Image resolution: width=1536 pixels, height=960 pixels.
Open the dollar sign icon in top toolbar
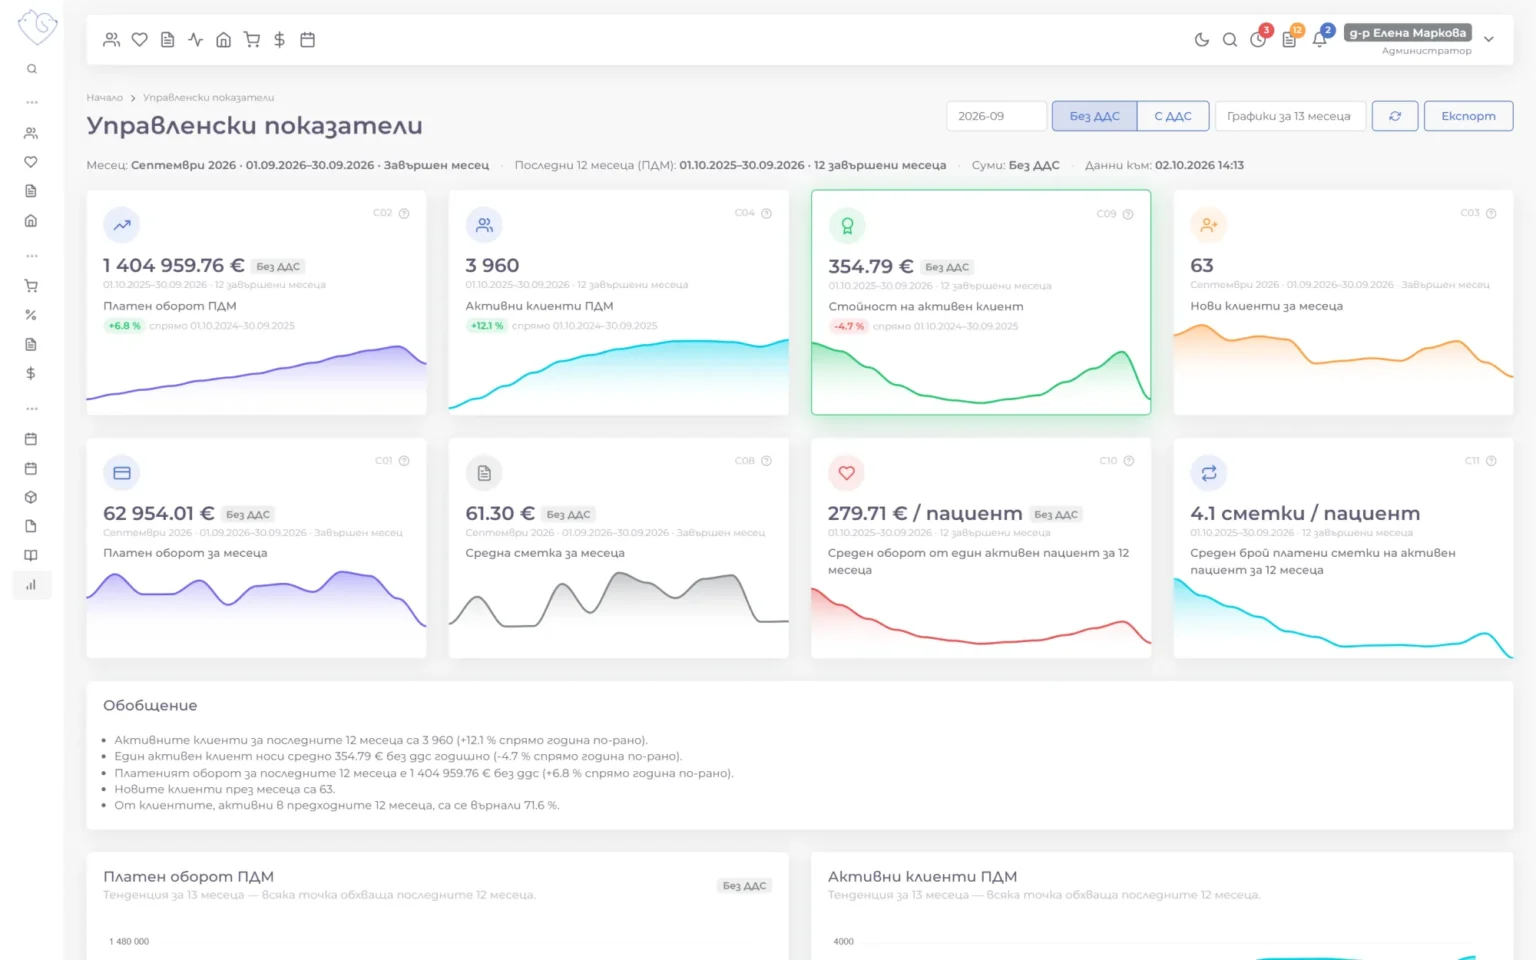pyautogui.click(x=280, y=40)
